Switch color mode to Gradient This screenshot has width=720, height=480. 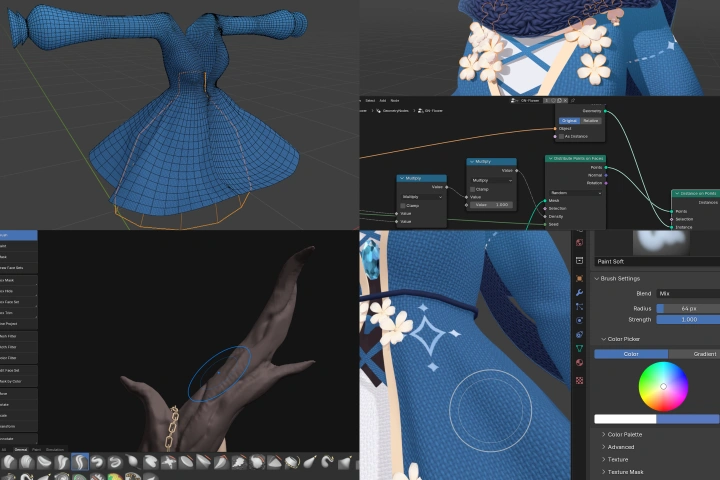pos(694,354)
